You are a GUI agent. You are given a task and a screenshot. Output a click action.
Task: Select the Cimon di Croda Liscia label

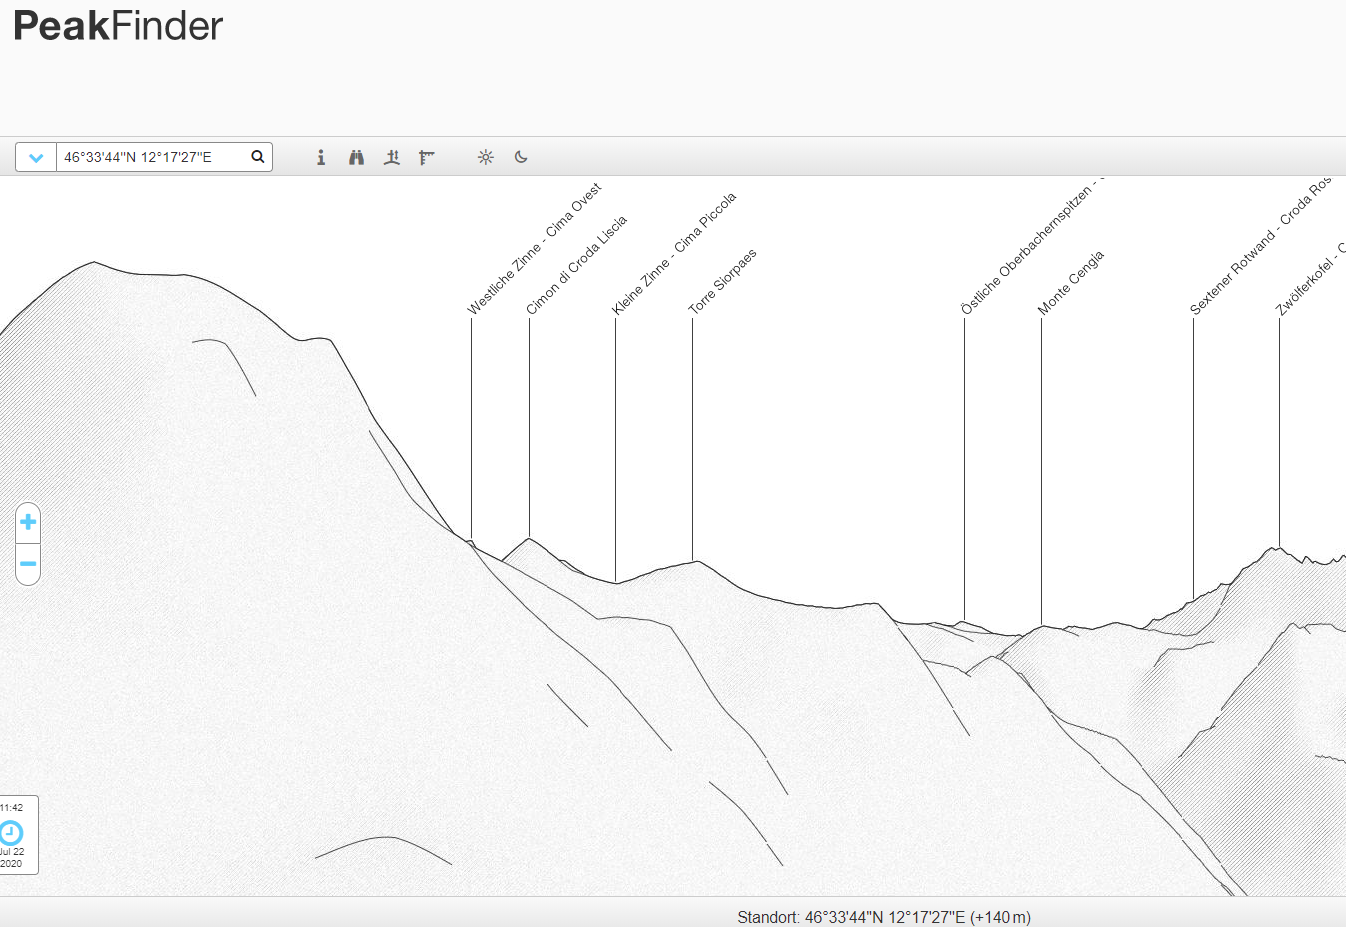(x=577, y=265)
